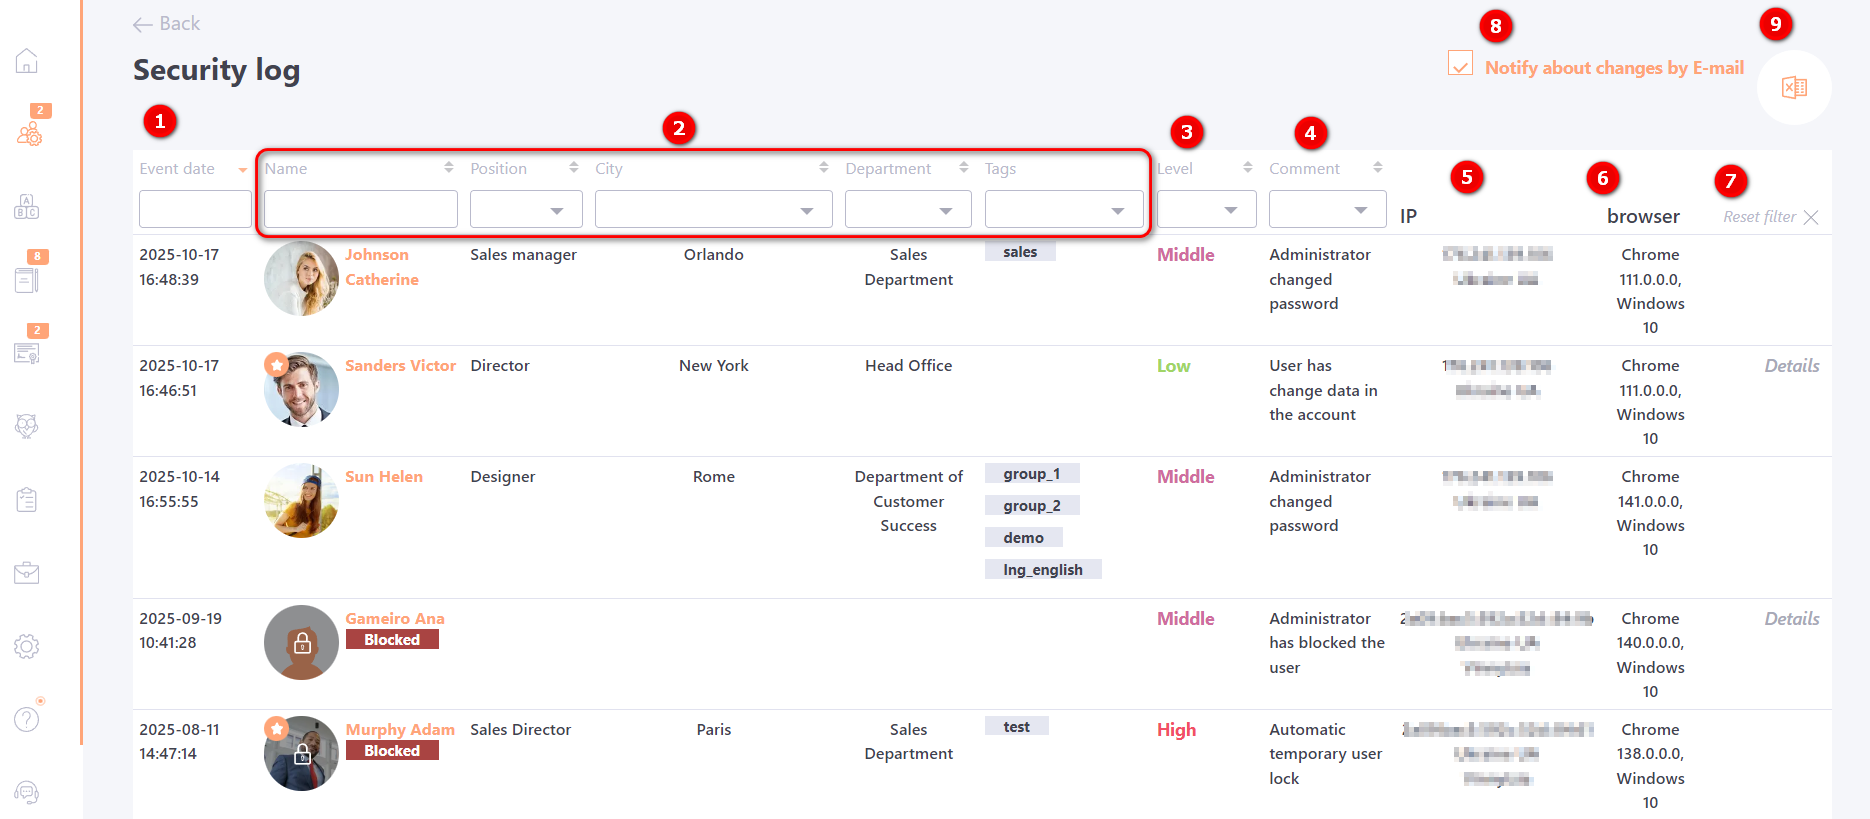Screen dimensions: 1870x819
Task: Open the support chat headset icon
Action: coord(27,793)
